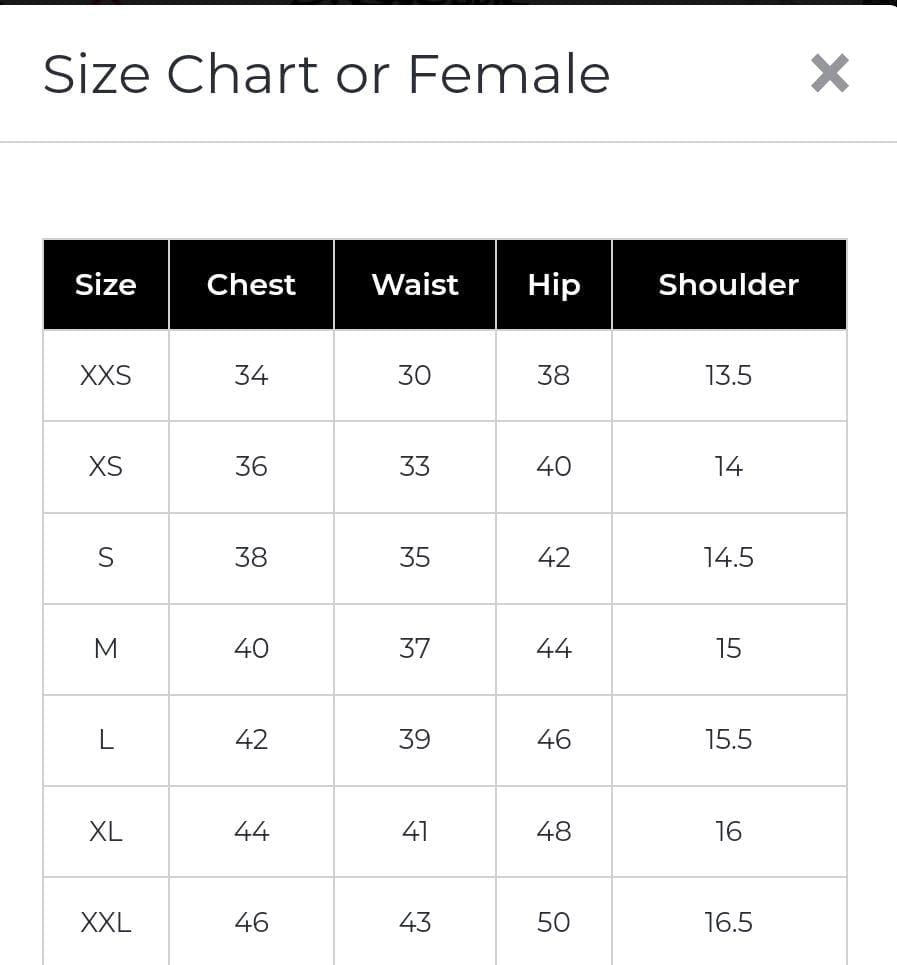The width and height of the screenshot is (897, 965).
Task: Click the Chest column header
Action: click(251, 285)
